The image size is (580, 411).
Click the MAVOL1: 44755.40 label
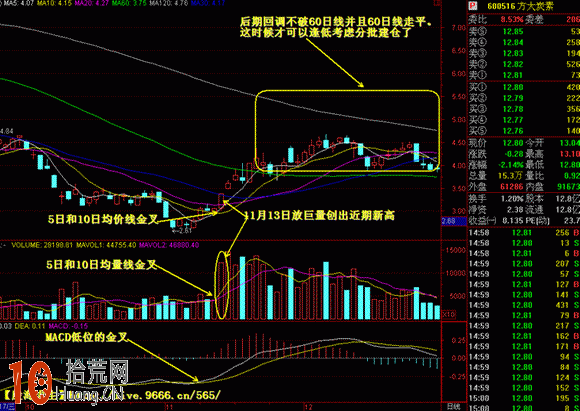[x=106, y=245]
